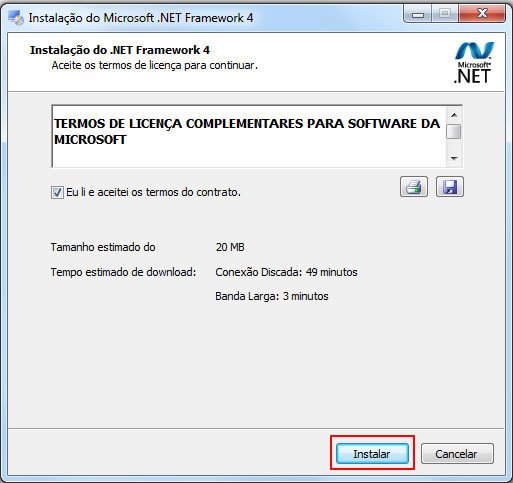Close the .NET Framework 4 installer window
Viewport: 513px width, 483px height.
coord(482,14)
